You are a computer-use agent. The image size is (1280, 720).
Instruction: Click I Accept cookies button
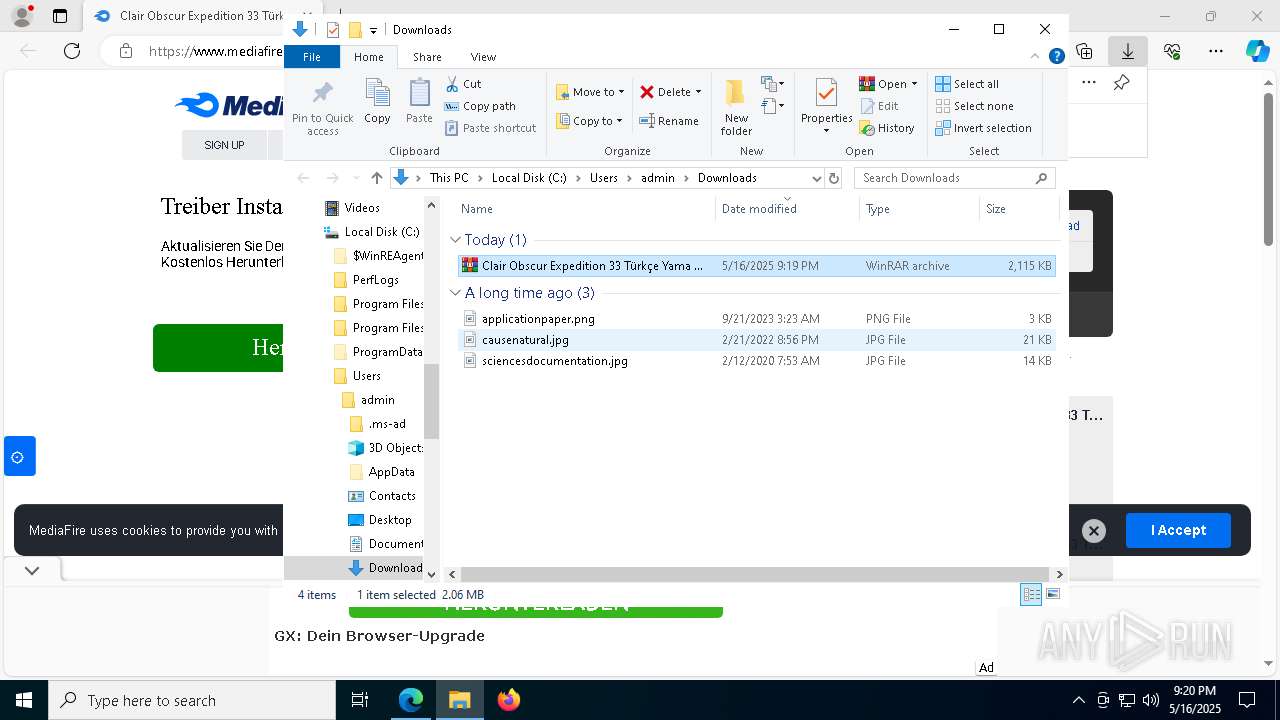pos(1178,530)
